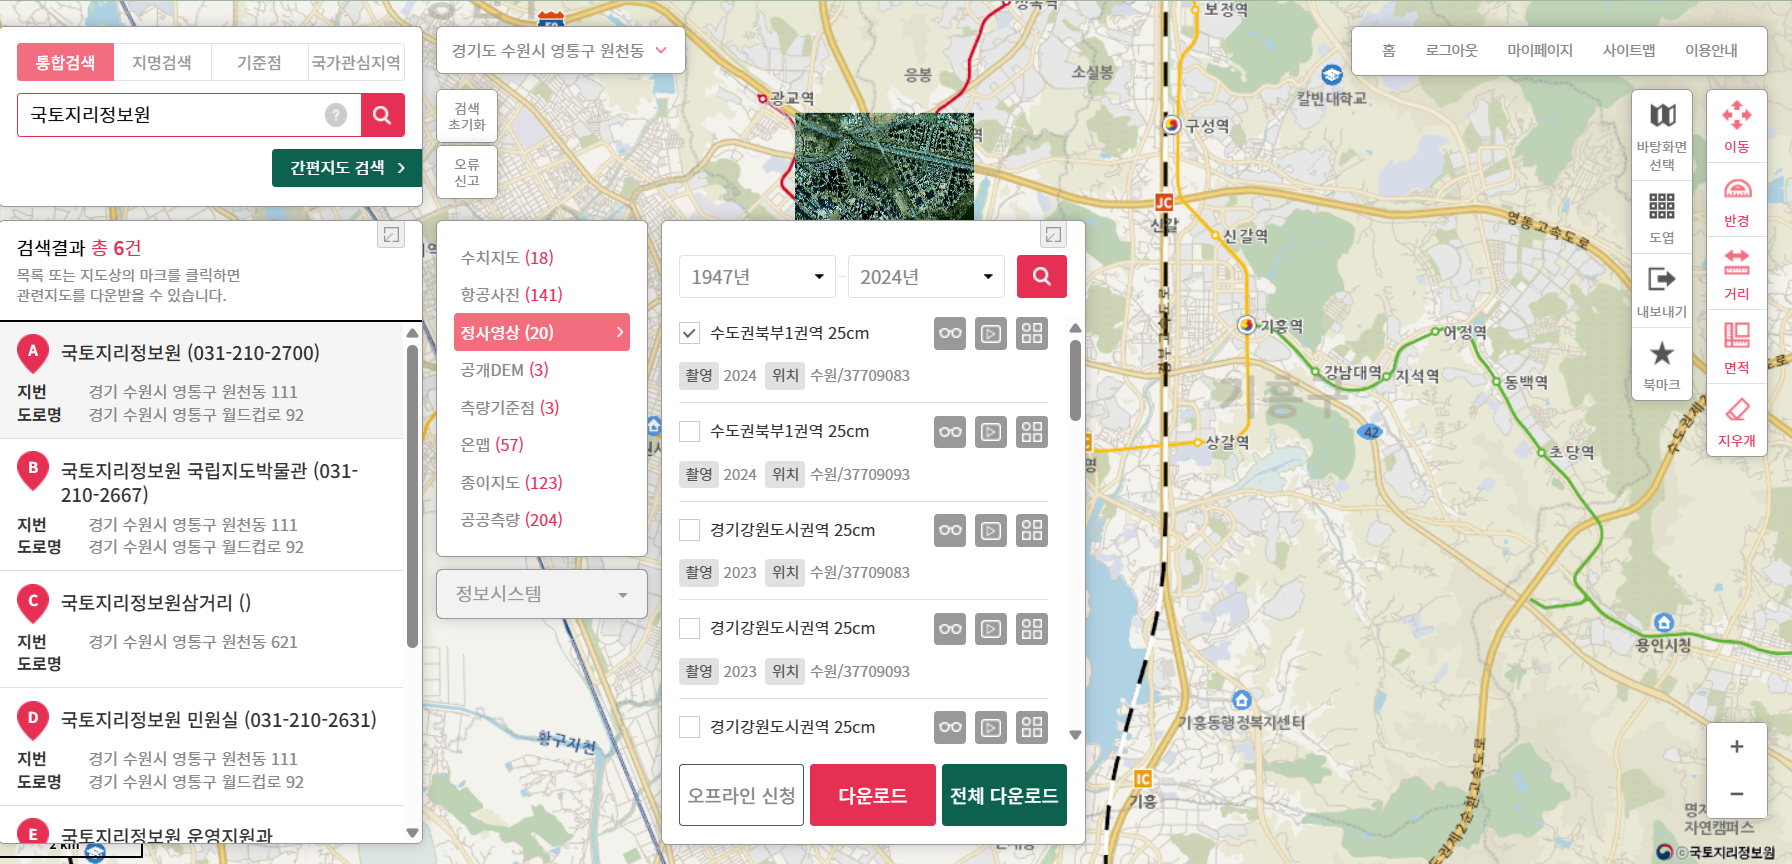Viewport: 1792px width, 864px height.
Task: Collapse the orthoimage list panel icon
Action: point(1053,235)
